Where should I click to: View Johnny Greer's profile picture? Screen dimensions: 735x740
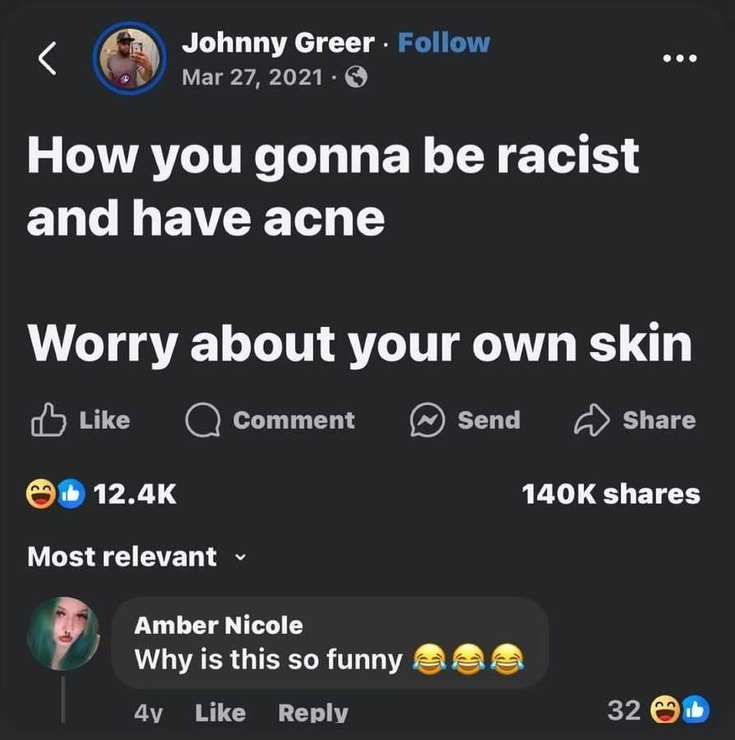pyautogui.click(x=129, y=59)
